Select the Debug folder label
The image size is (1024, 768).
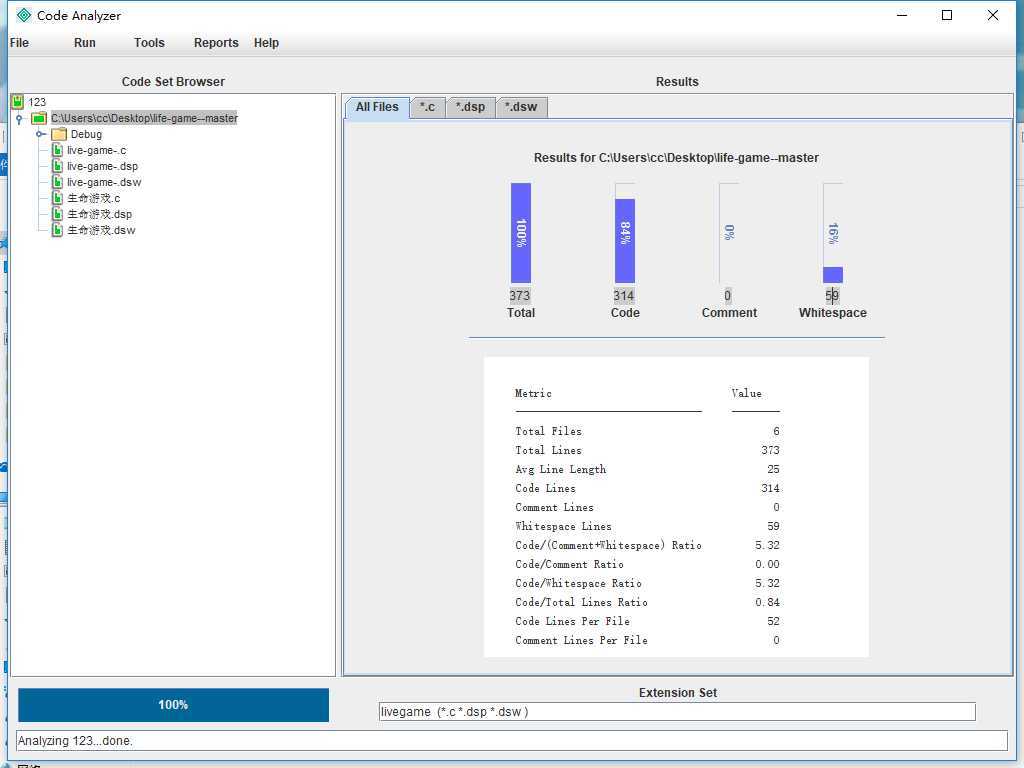[86, 134]
